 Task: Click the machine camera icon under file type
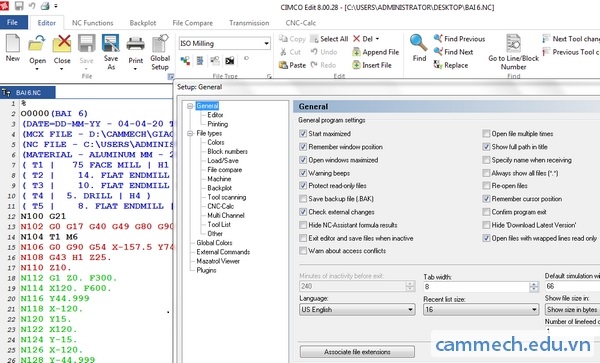tap(230, 61)
